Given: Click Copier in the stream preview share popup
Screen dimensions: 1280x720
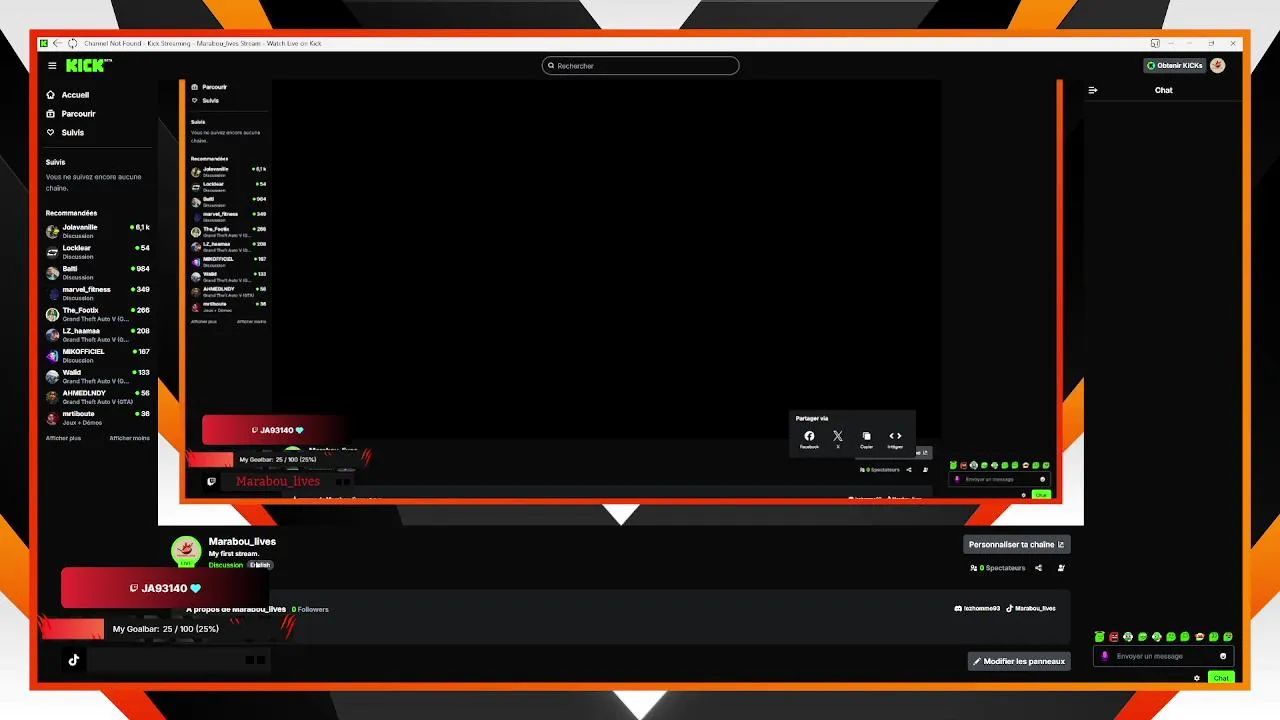Looking at the screenshot, I should [866, 439].
